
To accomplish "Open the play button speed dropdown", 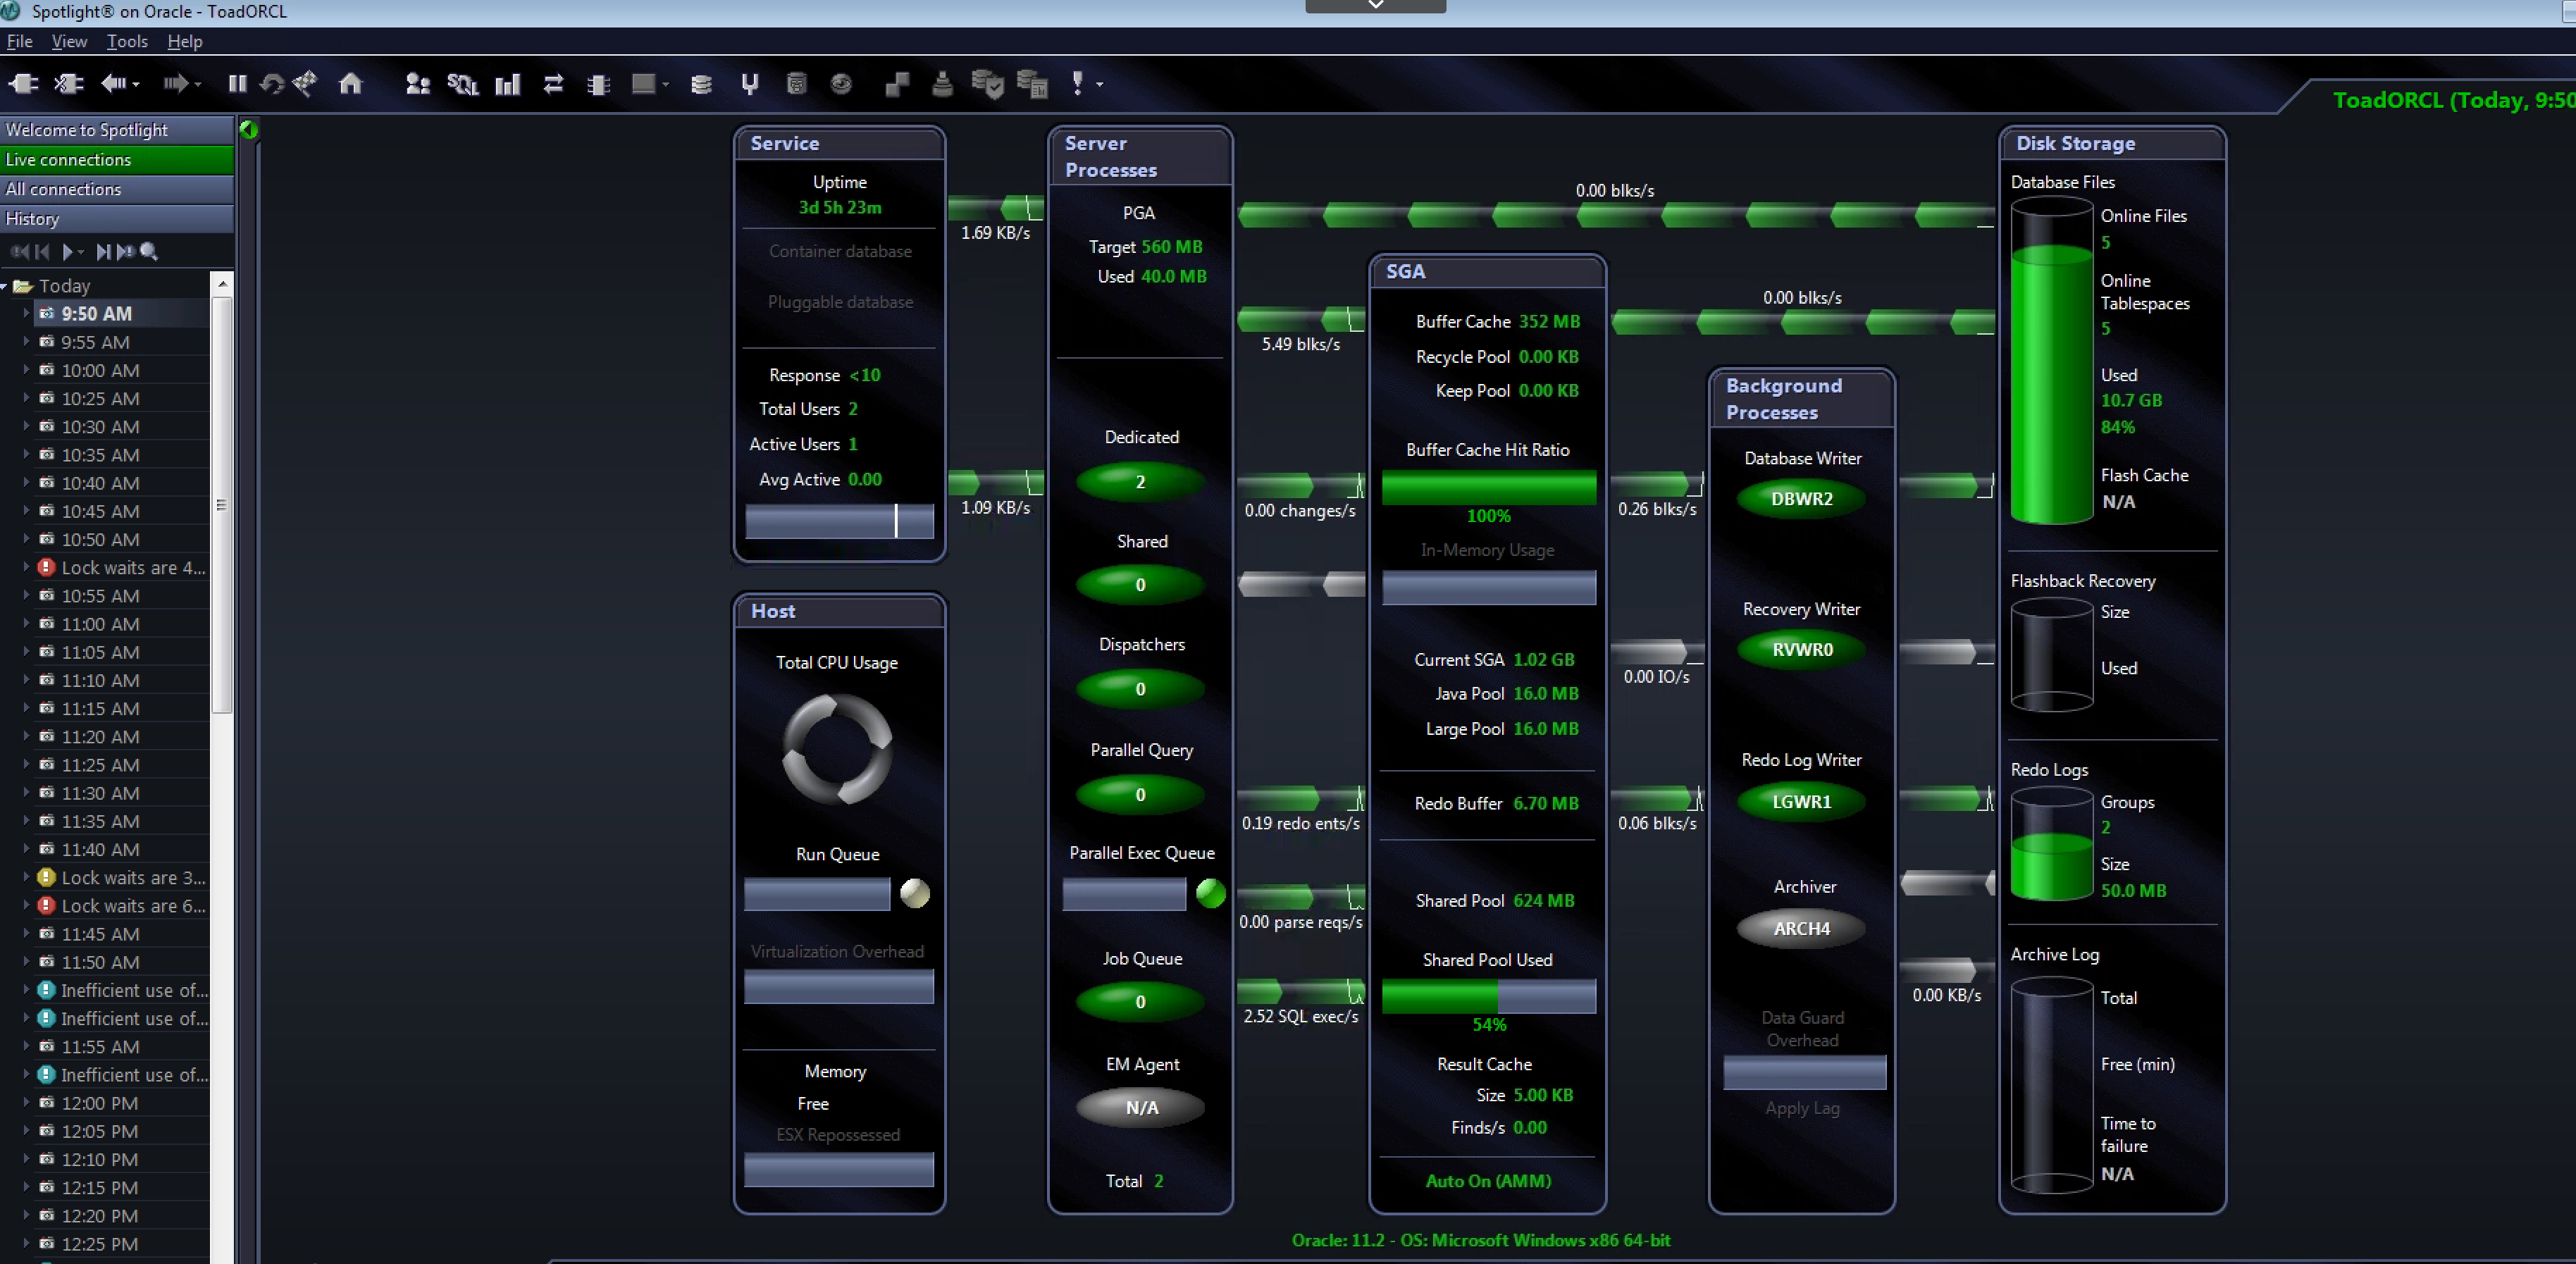I will click(80, 253).
